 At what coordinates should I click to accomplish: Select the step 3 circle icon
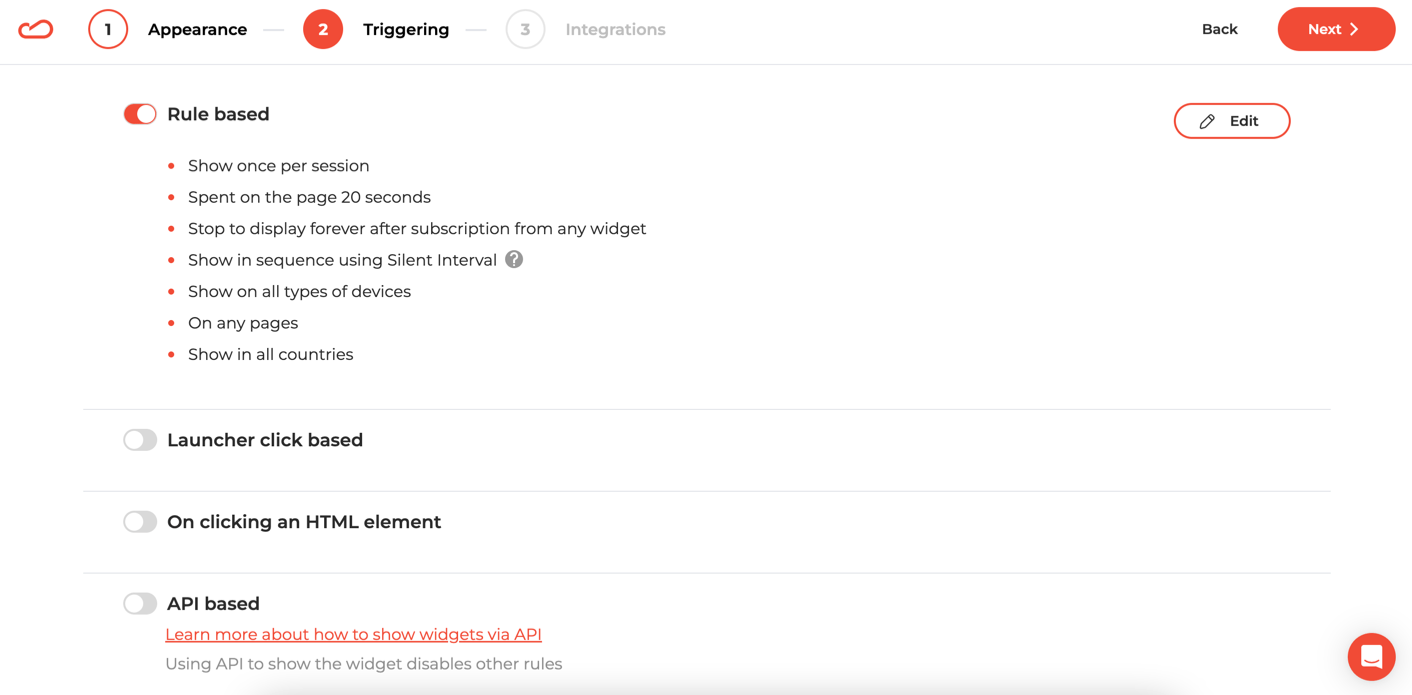(x=526, y=29)
